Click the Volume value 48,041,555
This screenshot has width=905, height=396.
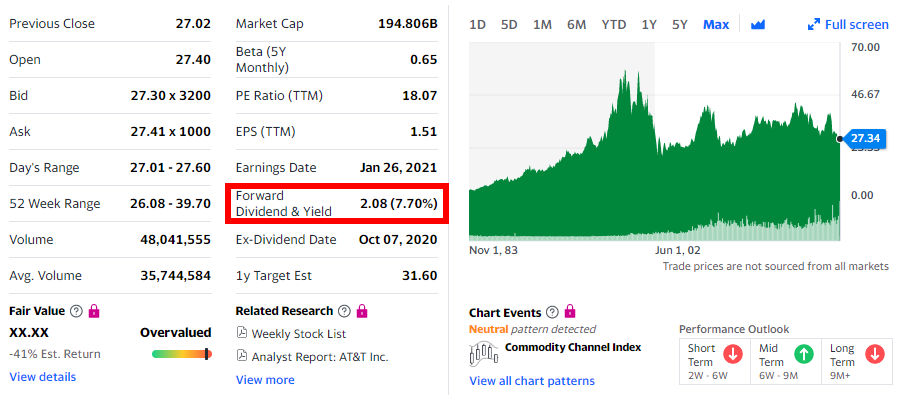point(175,240)
